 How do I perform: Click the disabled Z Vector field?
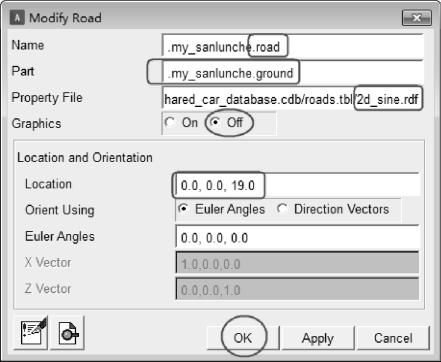pos(297,290)
